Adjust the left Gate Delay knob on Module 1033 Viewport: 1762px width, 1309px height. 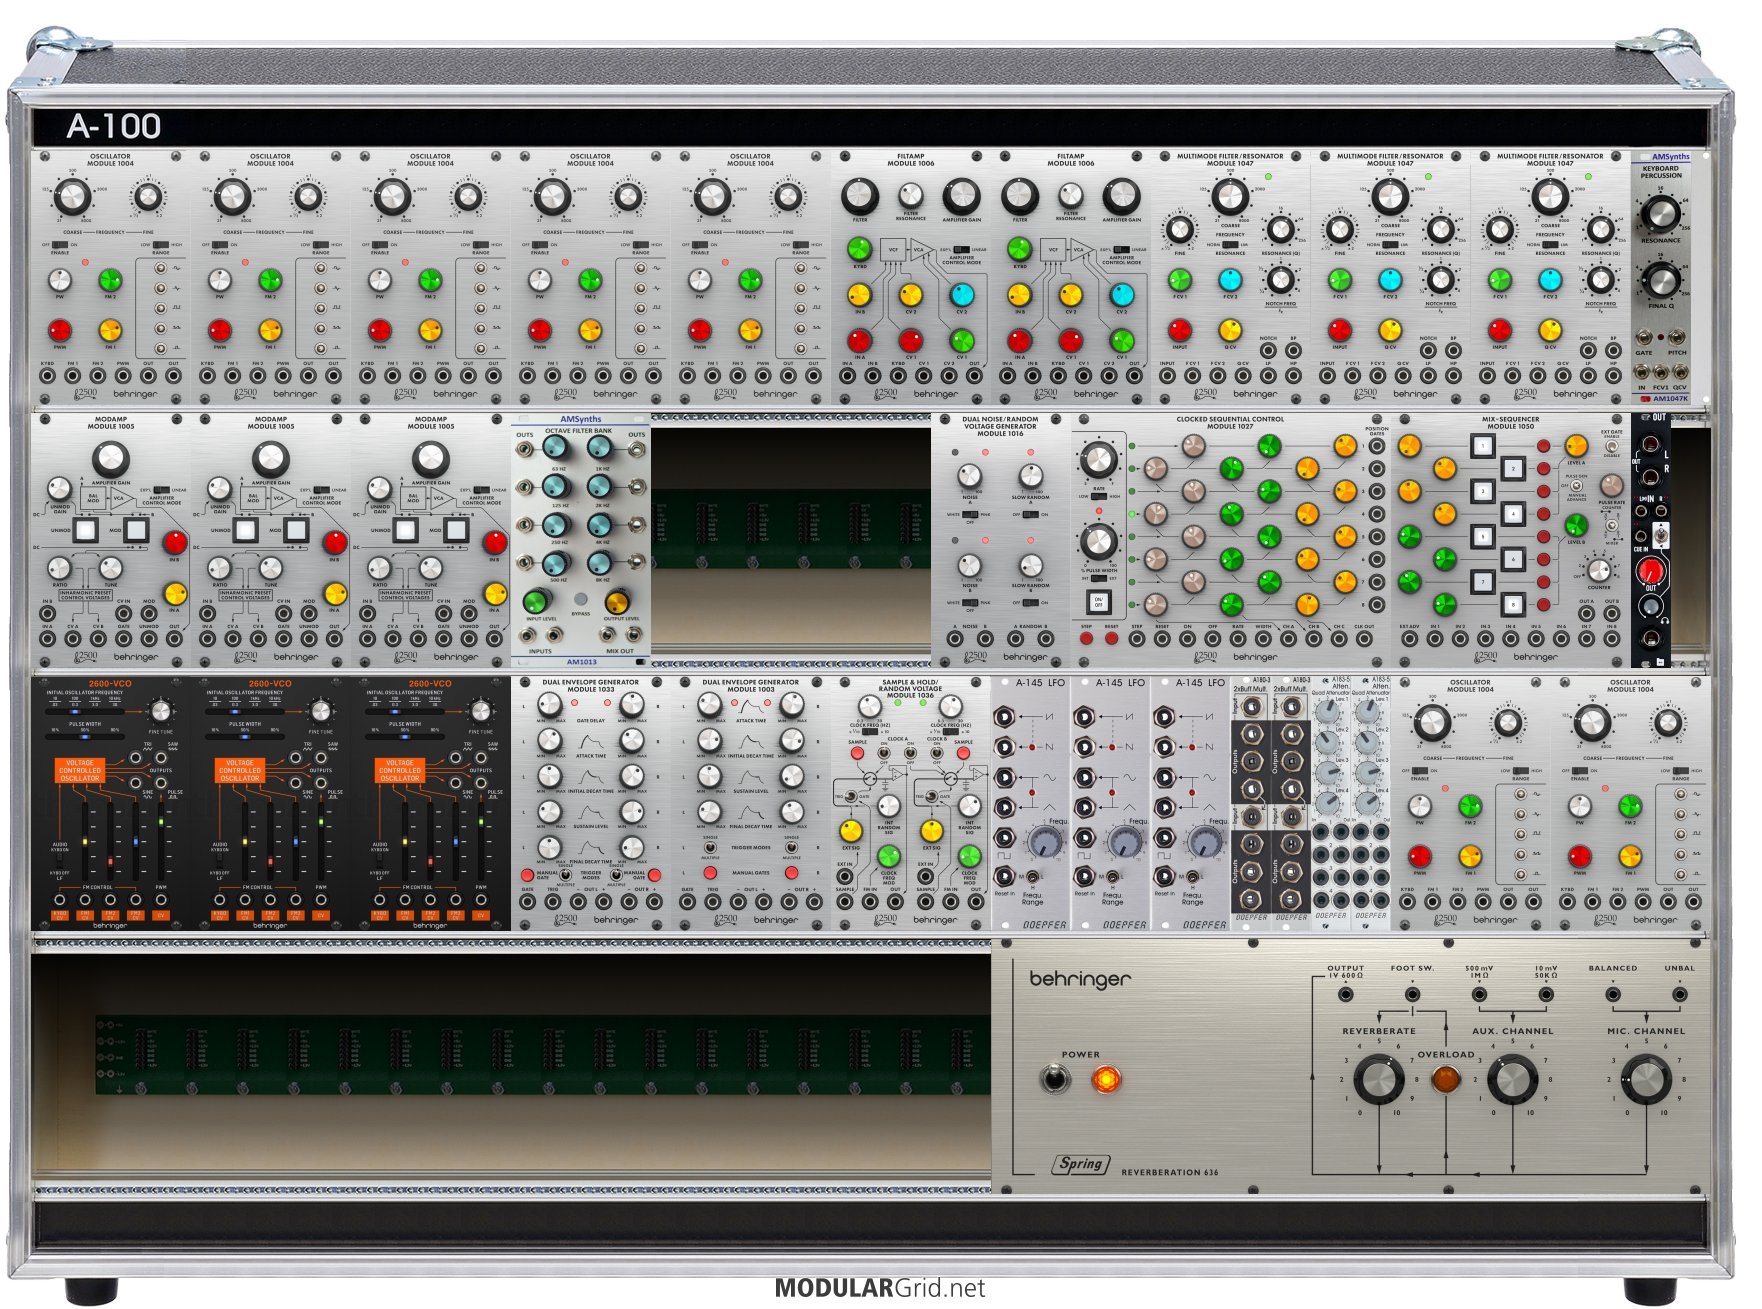549,705
